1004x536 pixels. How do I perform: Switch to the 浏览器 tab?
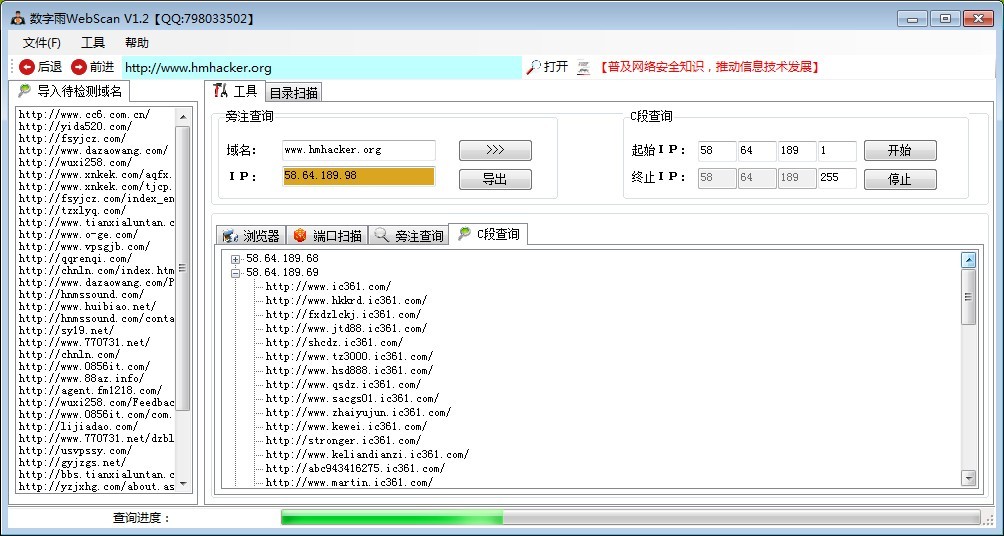(x=251, y=236)
